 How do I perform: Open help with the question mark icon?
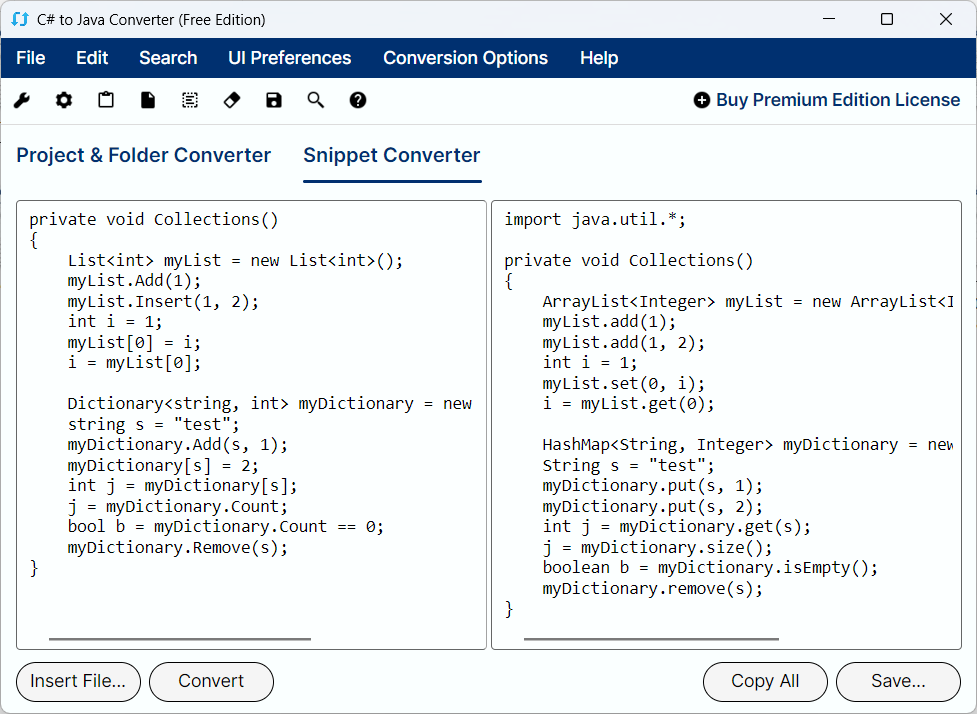358,100
